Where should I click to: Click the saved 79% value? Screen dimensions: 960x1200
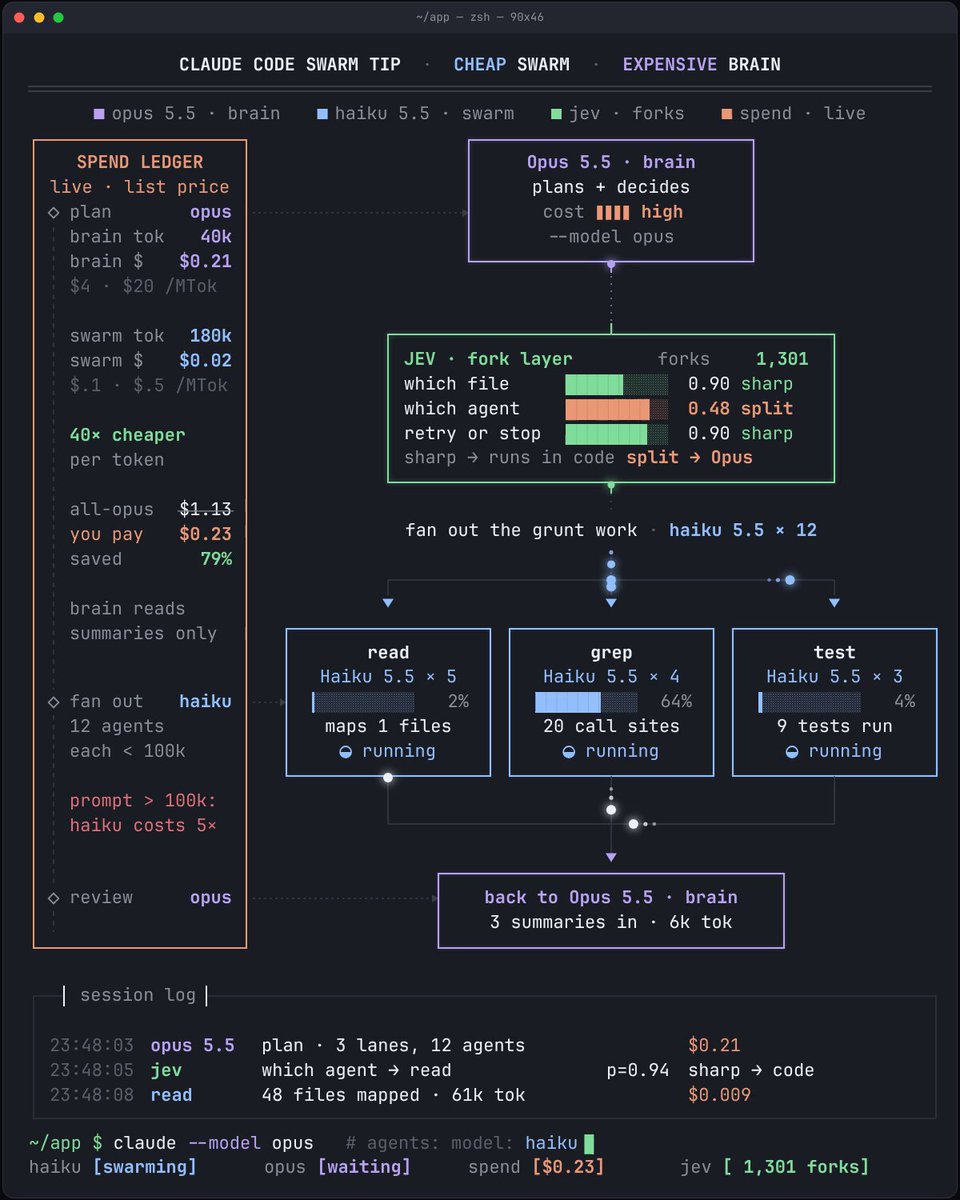coord(216,559)
